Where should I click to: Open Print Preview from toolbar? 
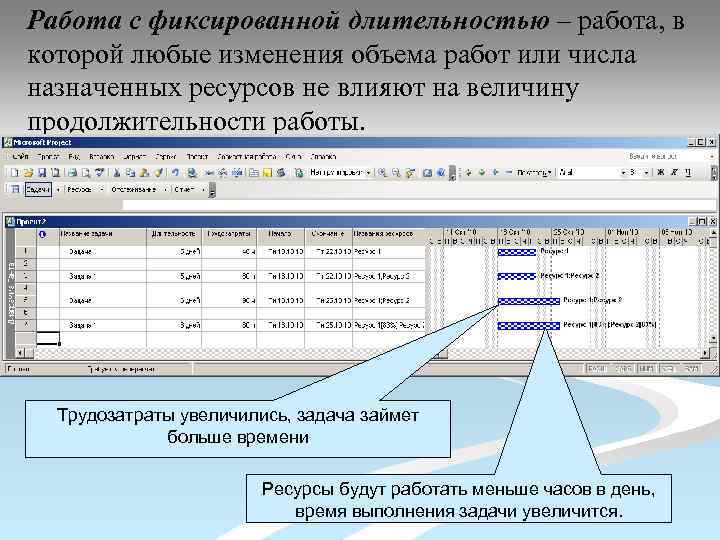click(86, 173)
